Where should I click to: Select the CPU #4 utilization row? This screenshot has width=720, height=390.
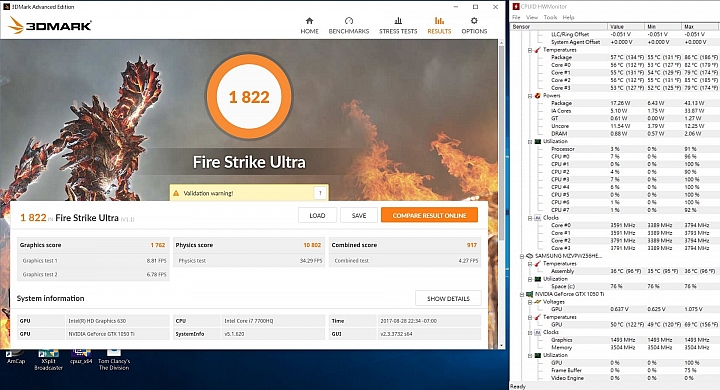(615, 187)
